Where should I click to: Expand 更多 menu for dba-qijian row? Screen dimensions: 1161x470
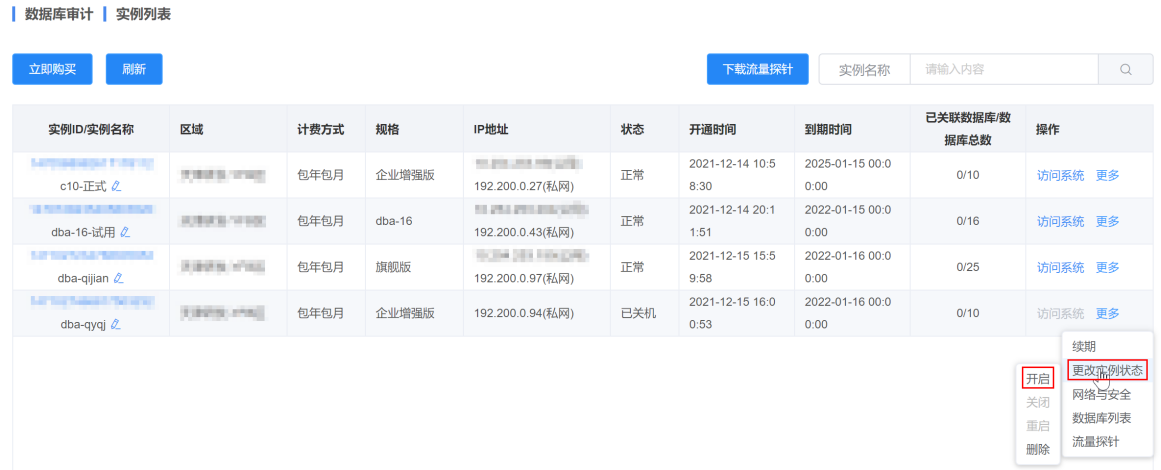click(x=1108, y=267)
